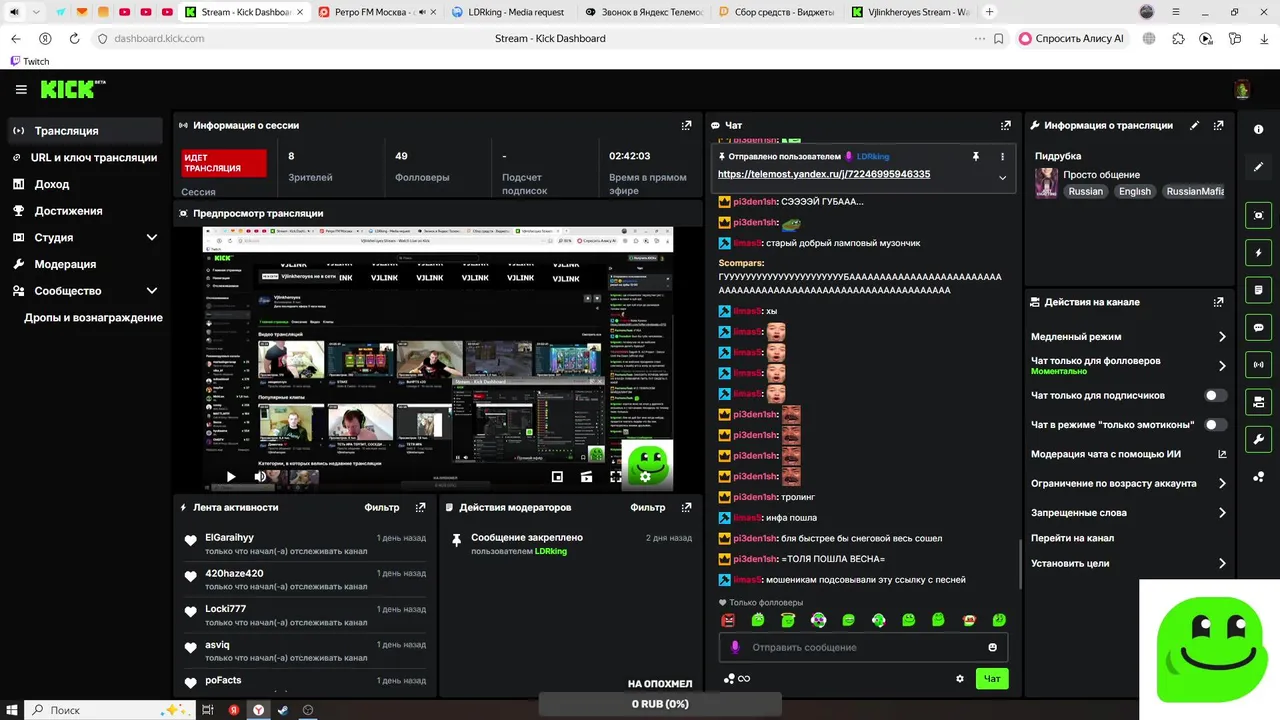Pop out the Chat panel
This screenshot has width=1280, height=720.
click(1005, 125)
